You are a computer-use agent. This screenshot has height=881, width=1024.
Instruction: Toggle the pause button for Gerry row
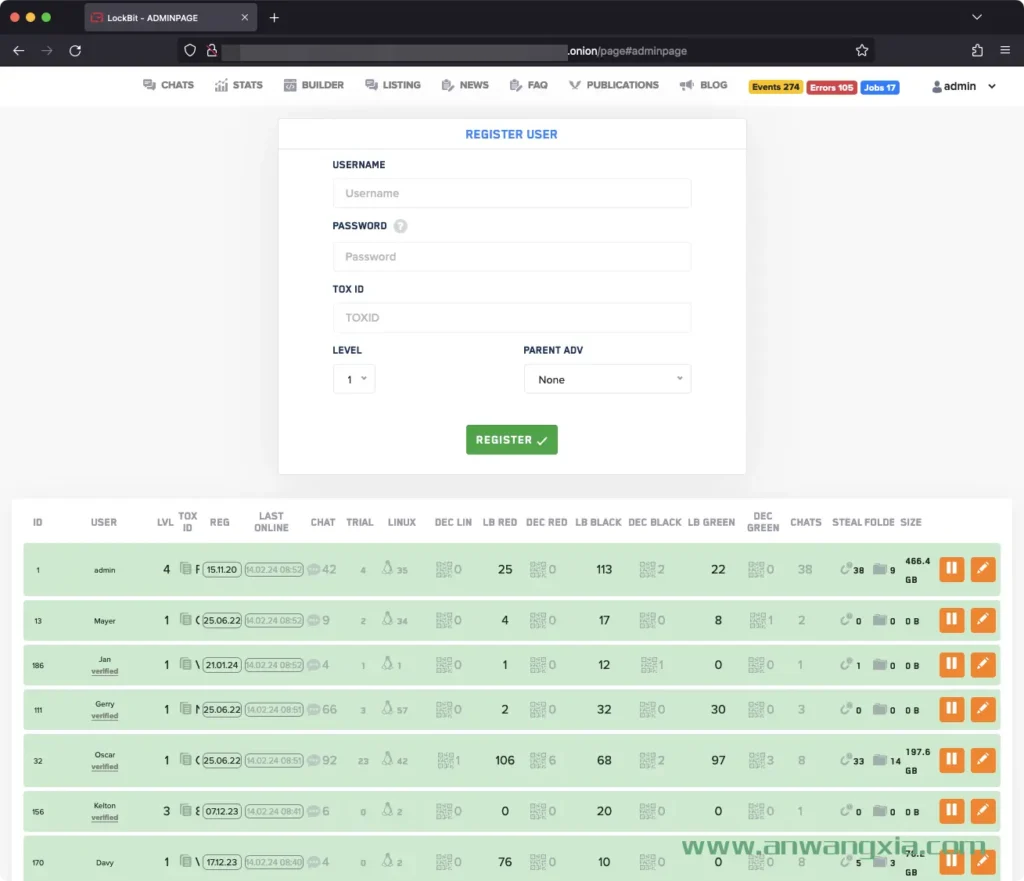pyautogui.click(x=952, y=709)
